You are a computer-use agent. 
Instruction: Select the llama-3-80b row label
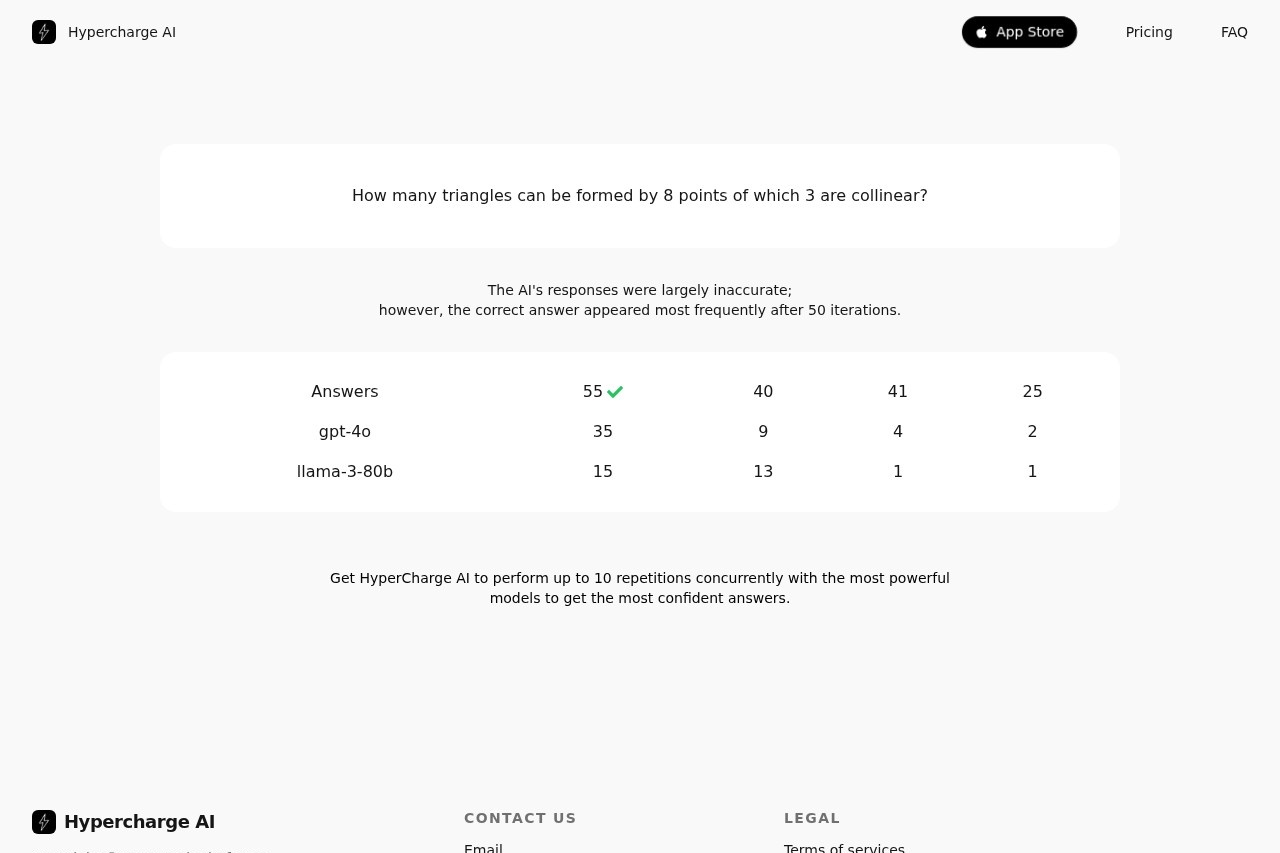345,472
